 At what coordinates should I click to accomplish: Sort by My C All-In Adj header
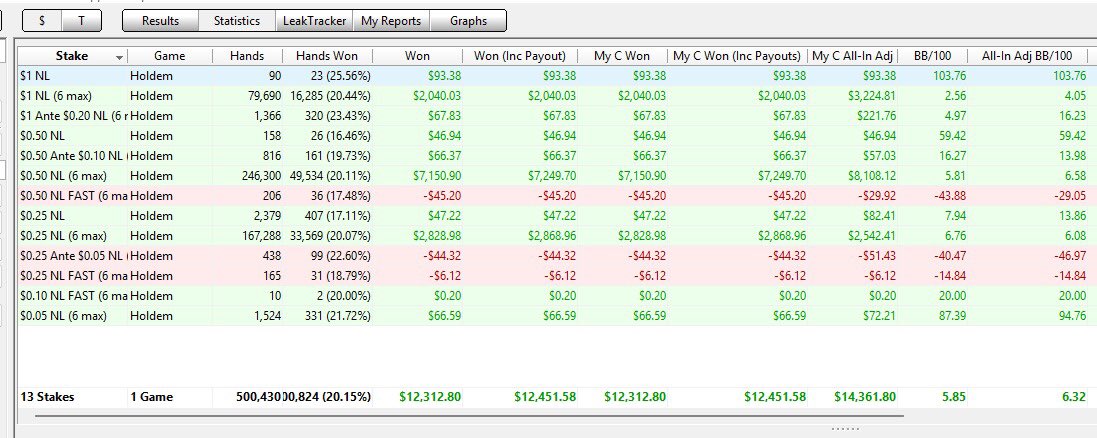[x=851, y=56]
